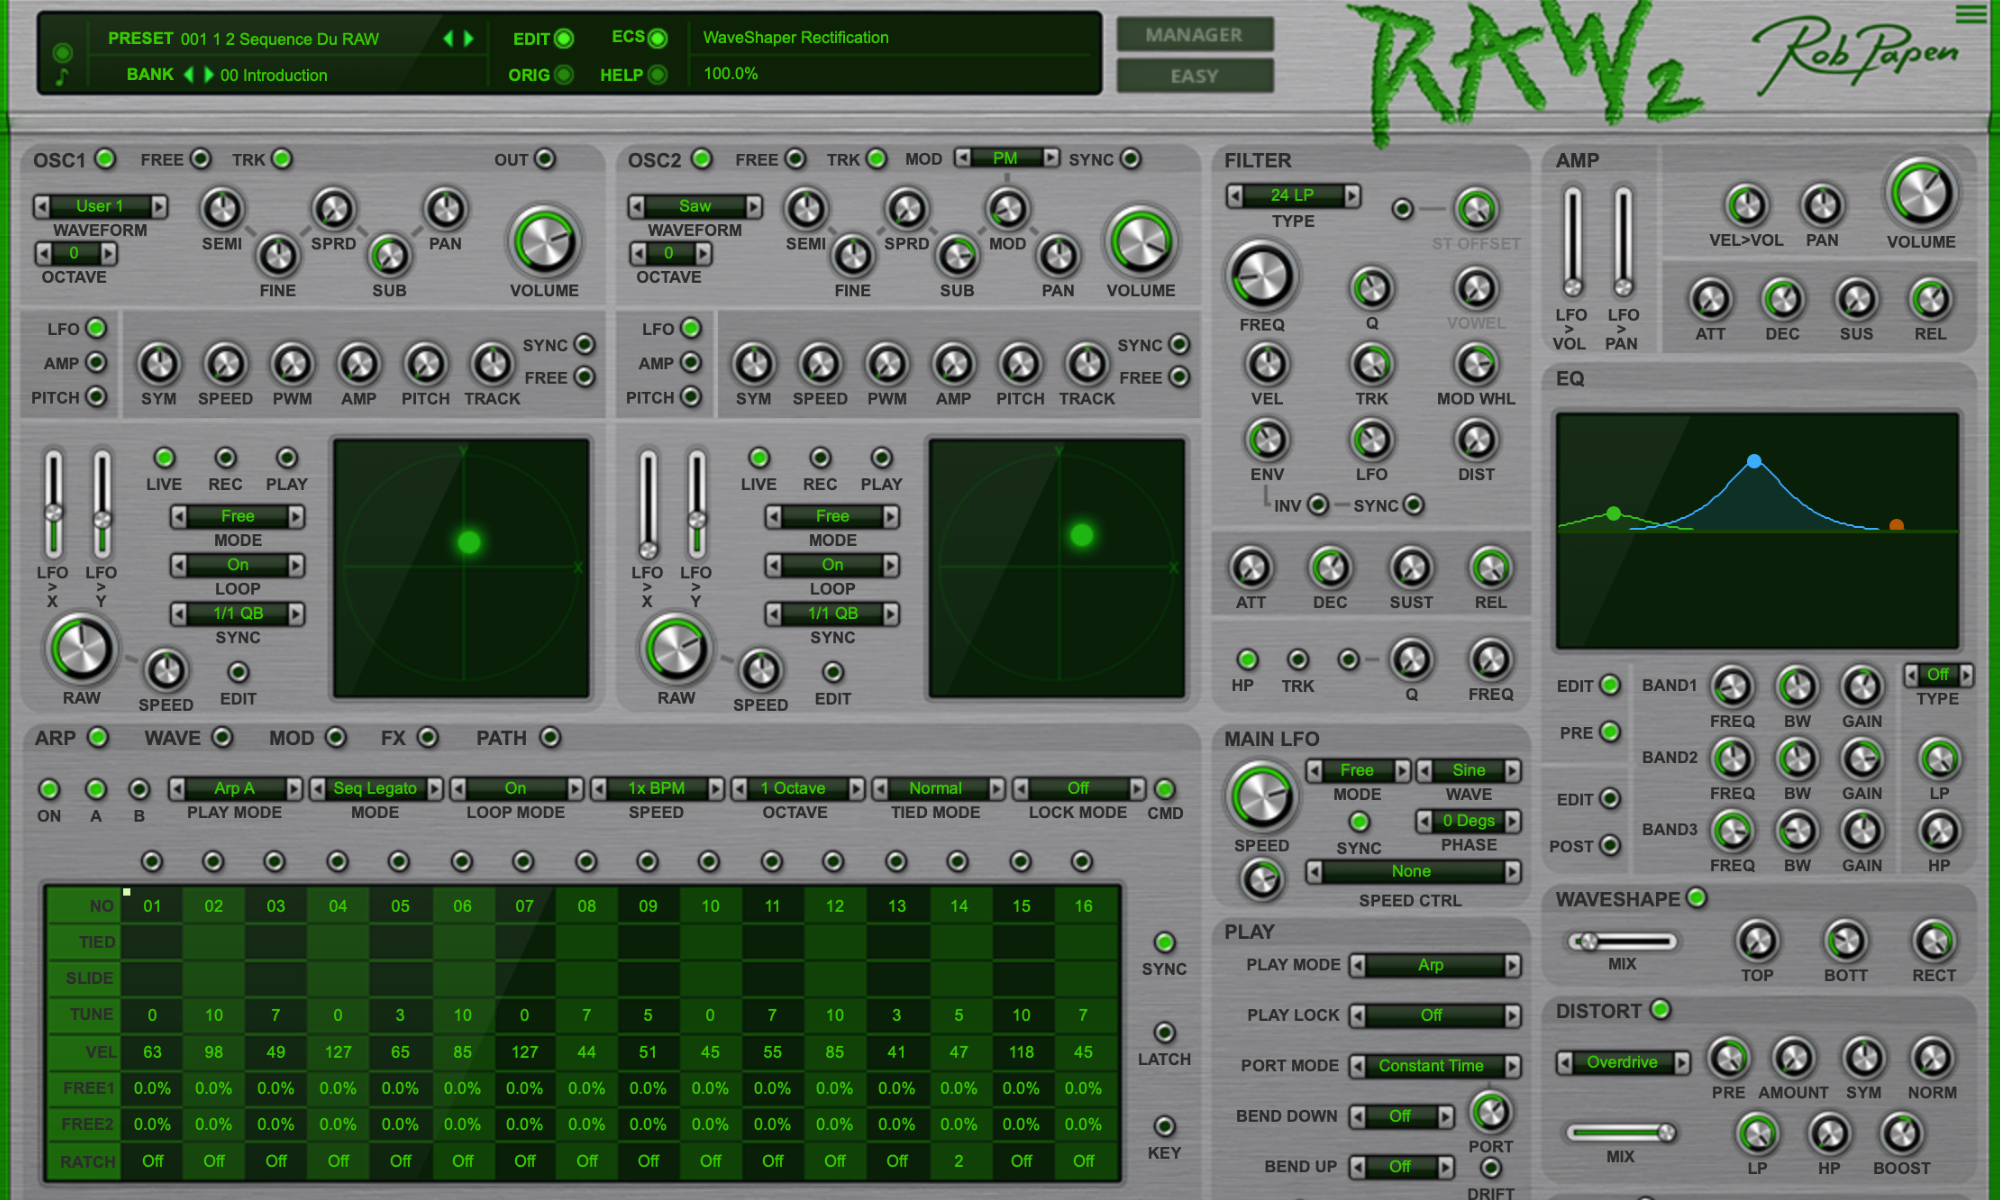This screenshot has width=2000, height=1200.
Task: Click the Waveshape RECT knob
Action: tap(1934, 941)
